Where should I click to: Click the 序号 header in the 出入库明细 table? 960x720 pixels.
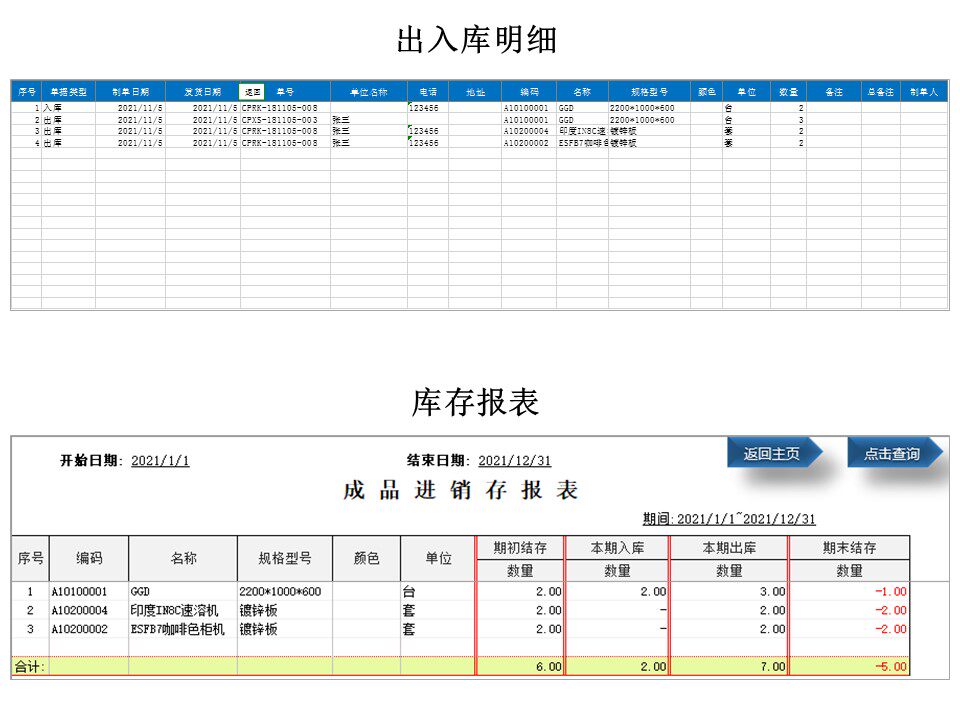26,92
